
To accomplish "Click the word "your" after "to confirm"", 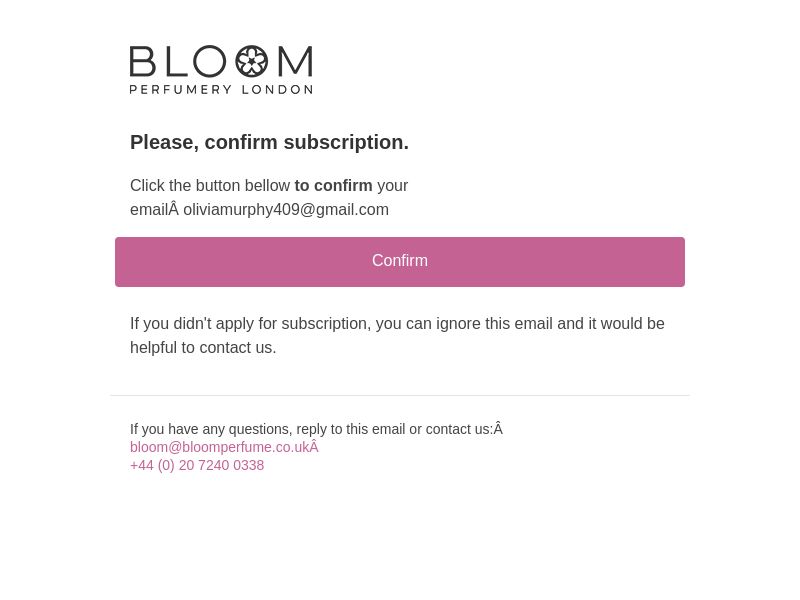I will (x=392, y=186).
